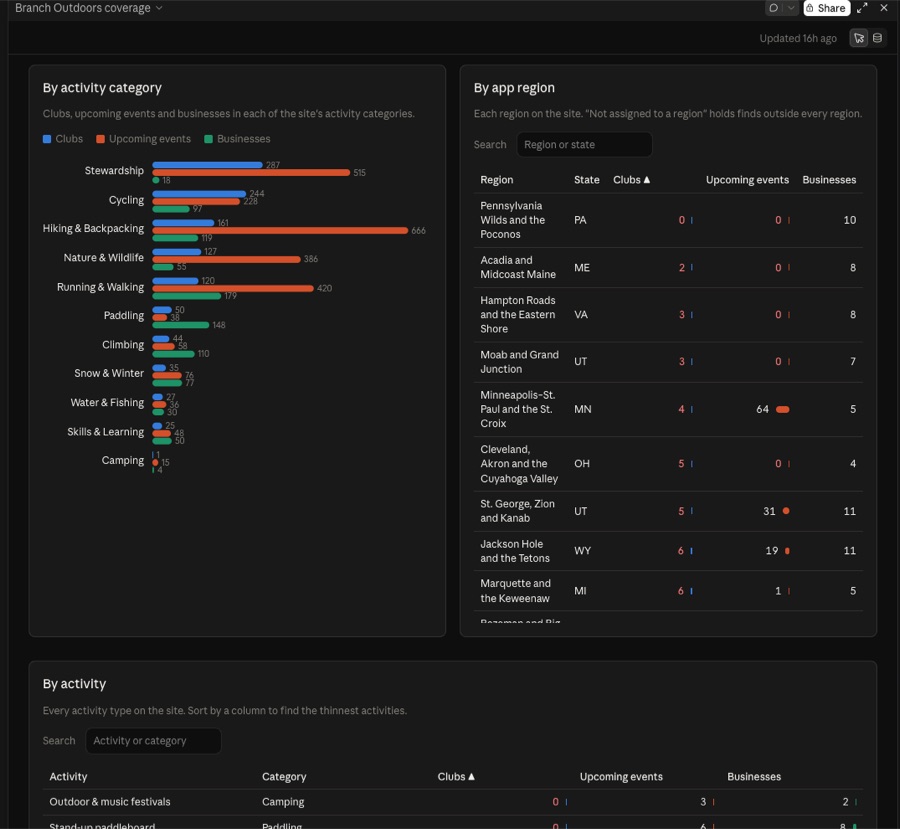The image size is (900, 829).
Task: Expand the chevron next to comment icon
Action: click(x=791, y=8)
